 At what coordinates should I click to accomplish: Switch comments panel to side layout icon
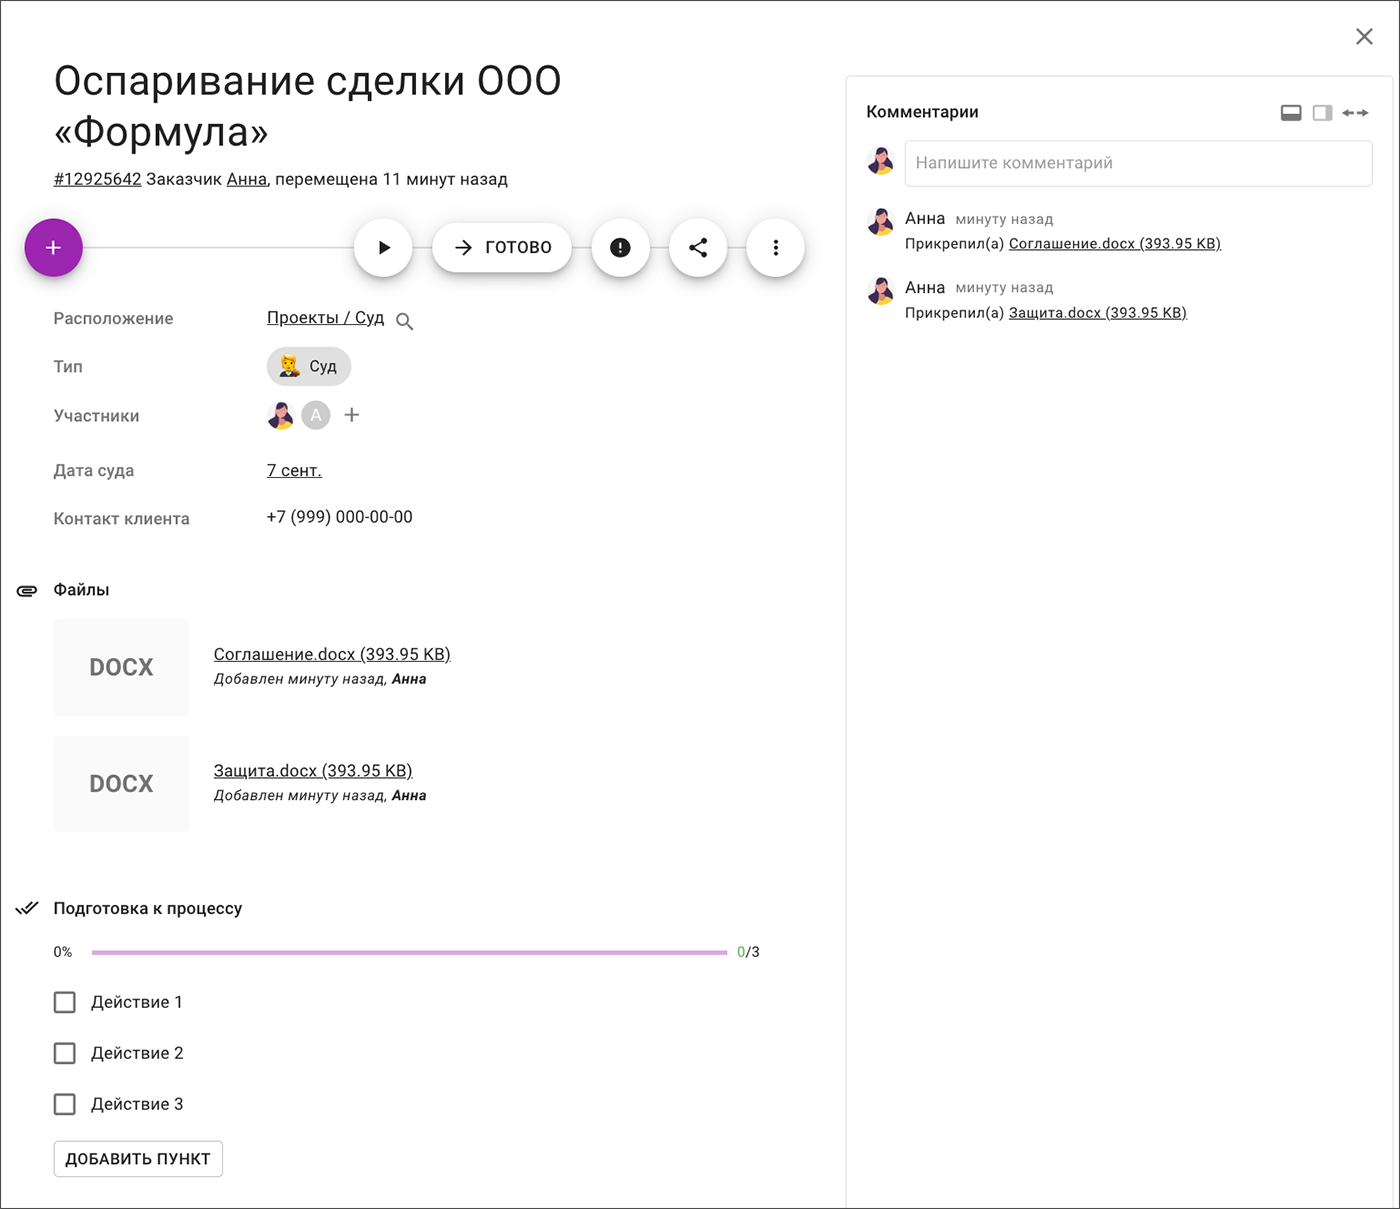1323,113
